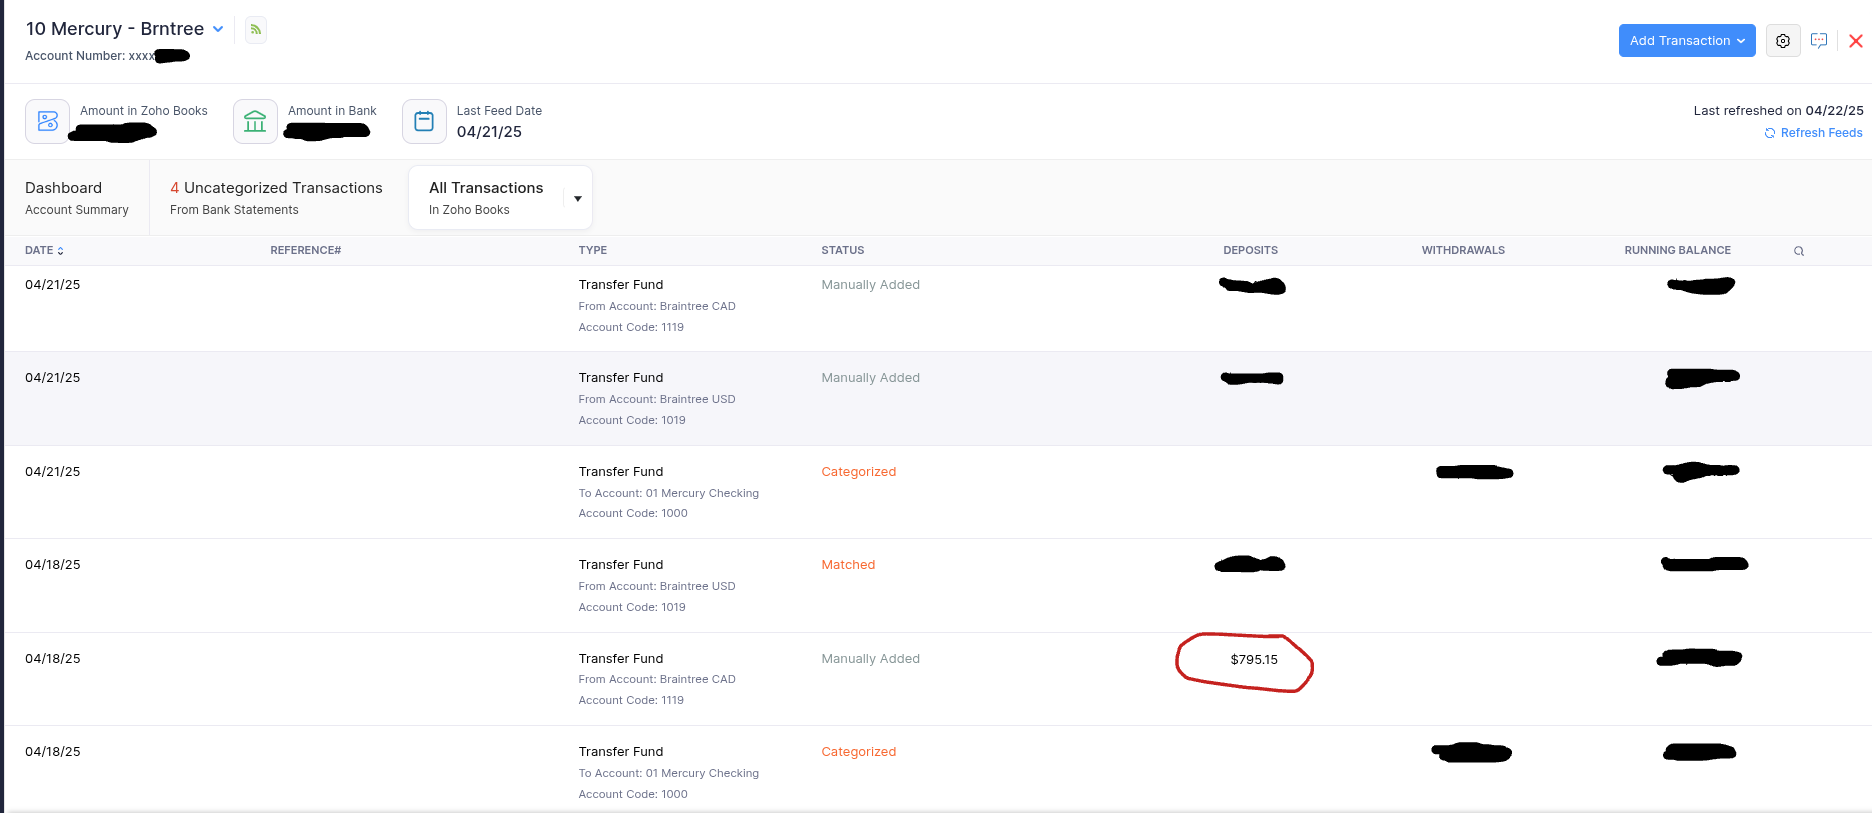This screenshot has height=813, width=1872.
Task: Open the 4 Uncategorized Transactions tab
Action: (x=276, y=198)
